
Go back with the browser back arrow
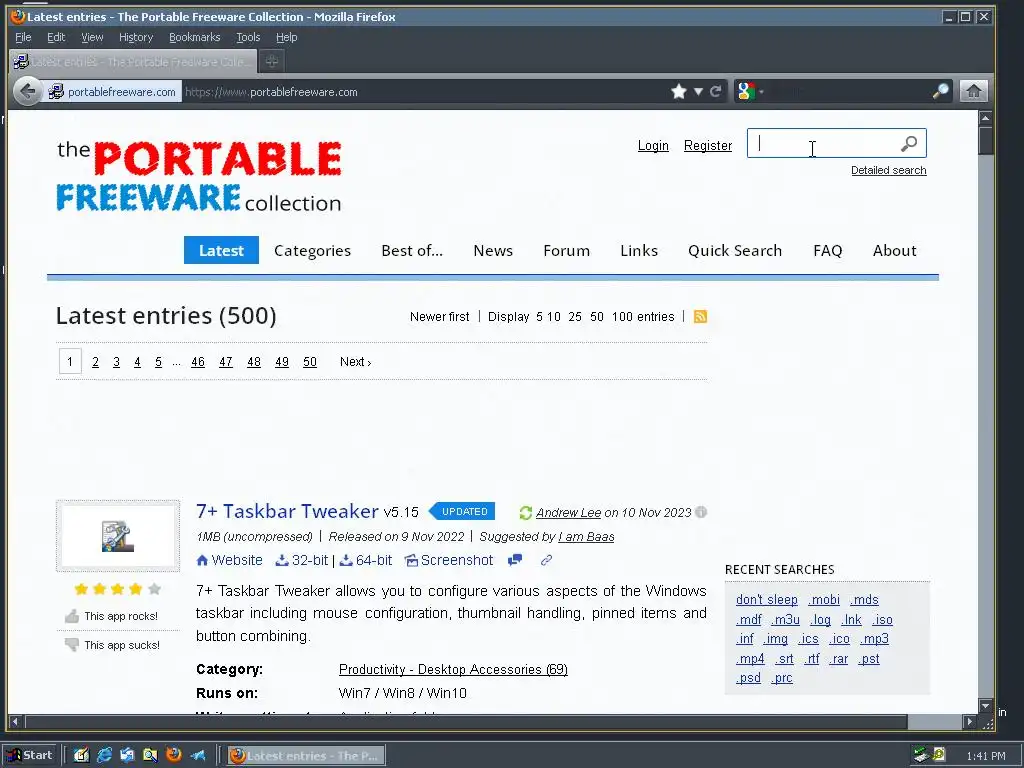27,91
